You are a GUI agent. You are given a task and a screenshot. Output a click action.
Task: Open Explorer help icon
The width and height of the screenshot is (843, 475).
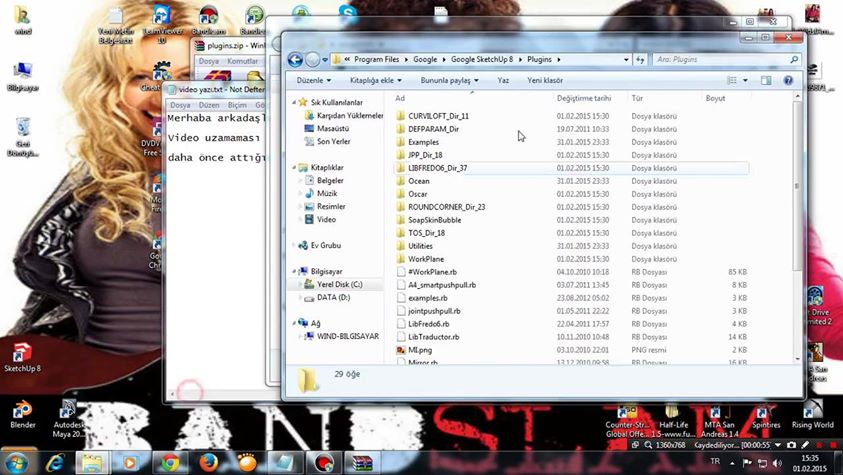click(x=788, y=80)
